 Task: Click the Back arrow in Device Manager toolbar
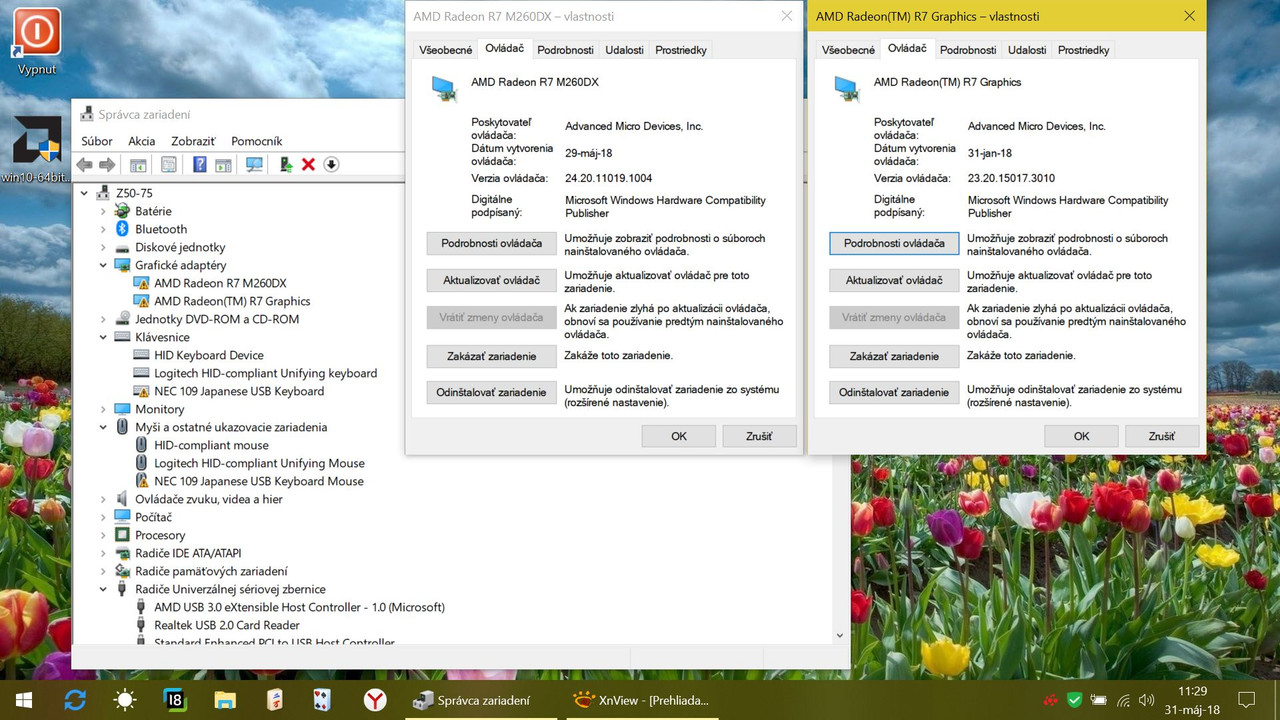click(x=84, y=165)
